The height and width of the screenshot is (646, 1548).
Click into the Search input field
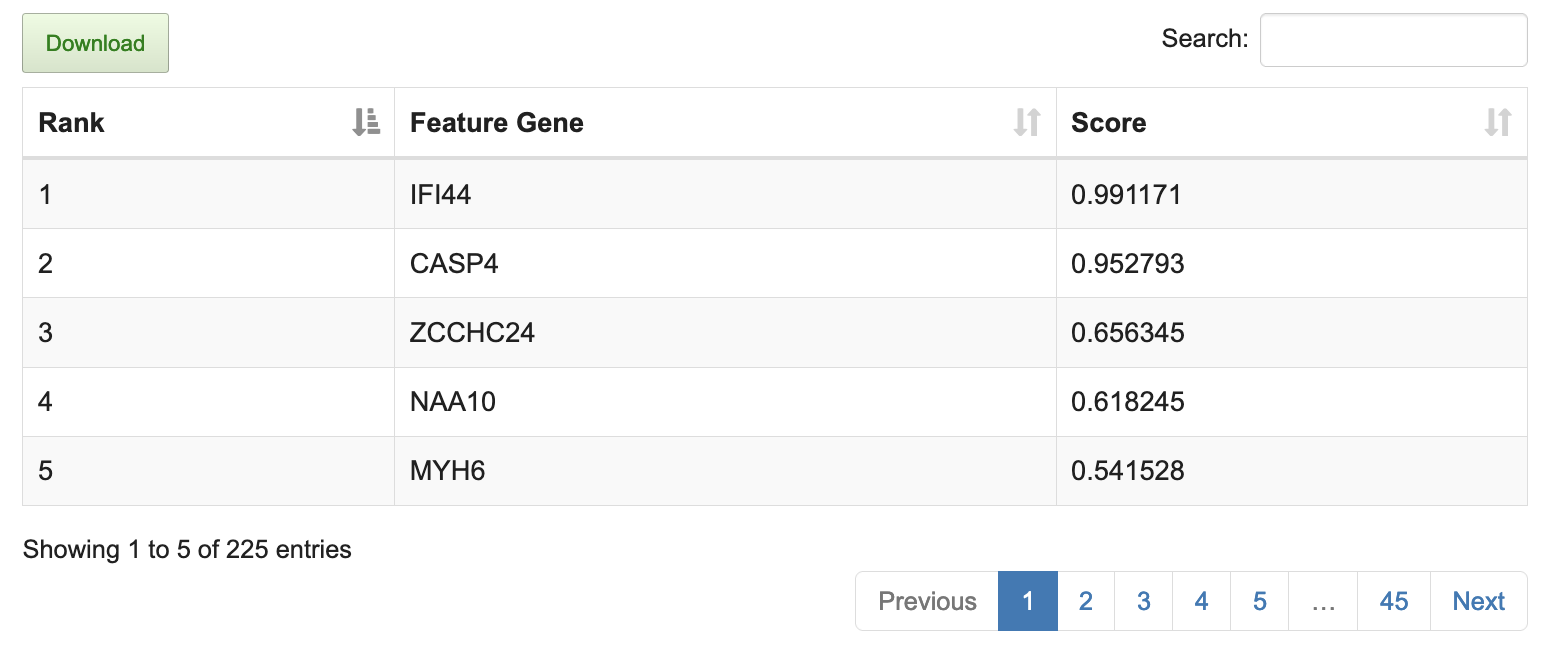tap(1392, 40)
